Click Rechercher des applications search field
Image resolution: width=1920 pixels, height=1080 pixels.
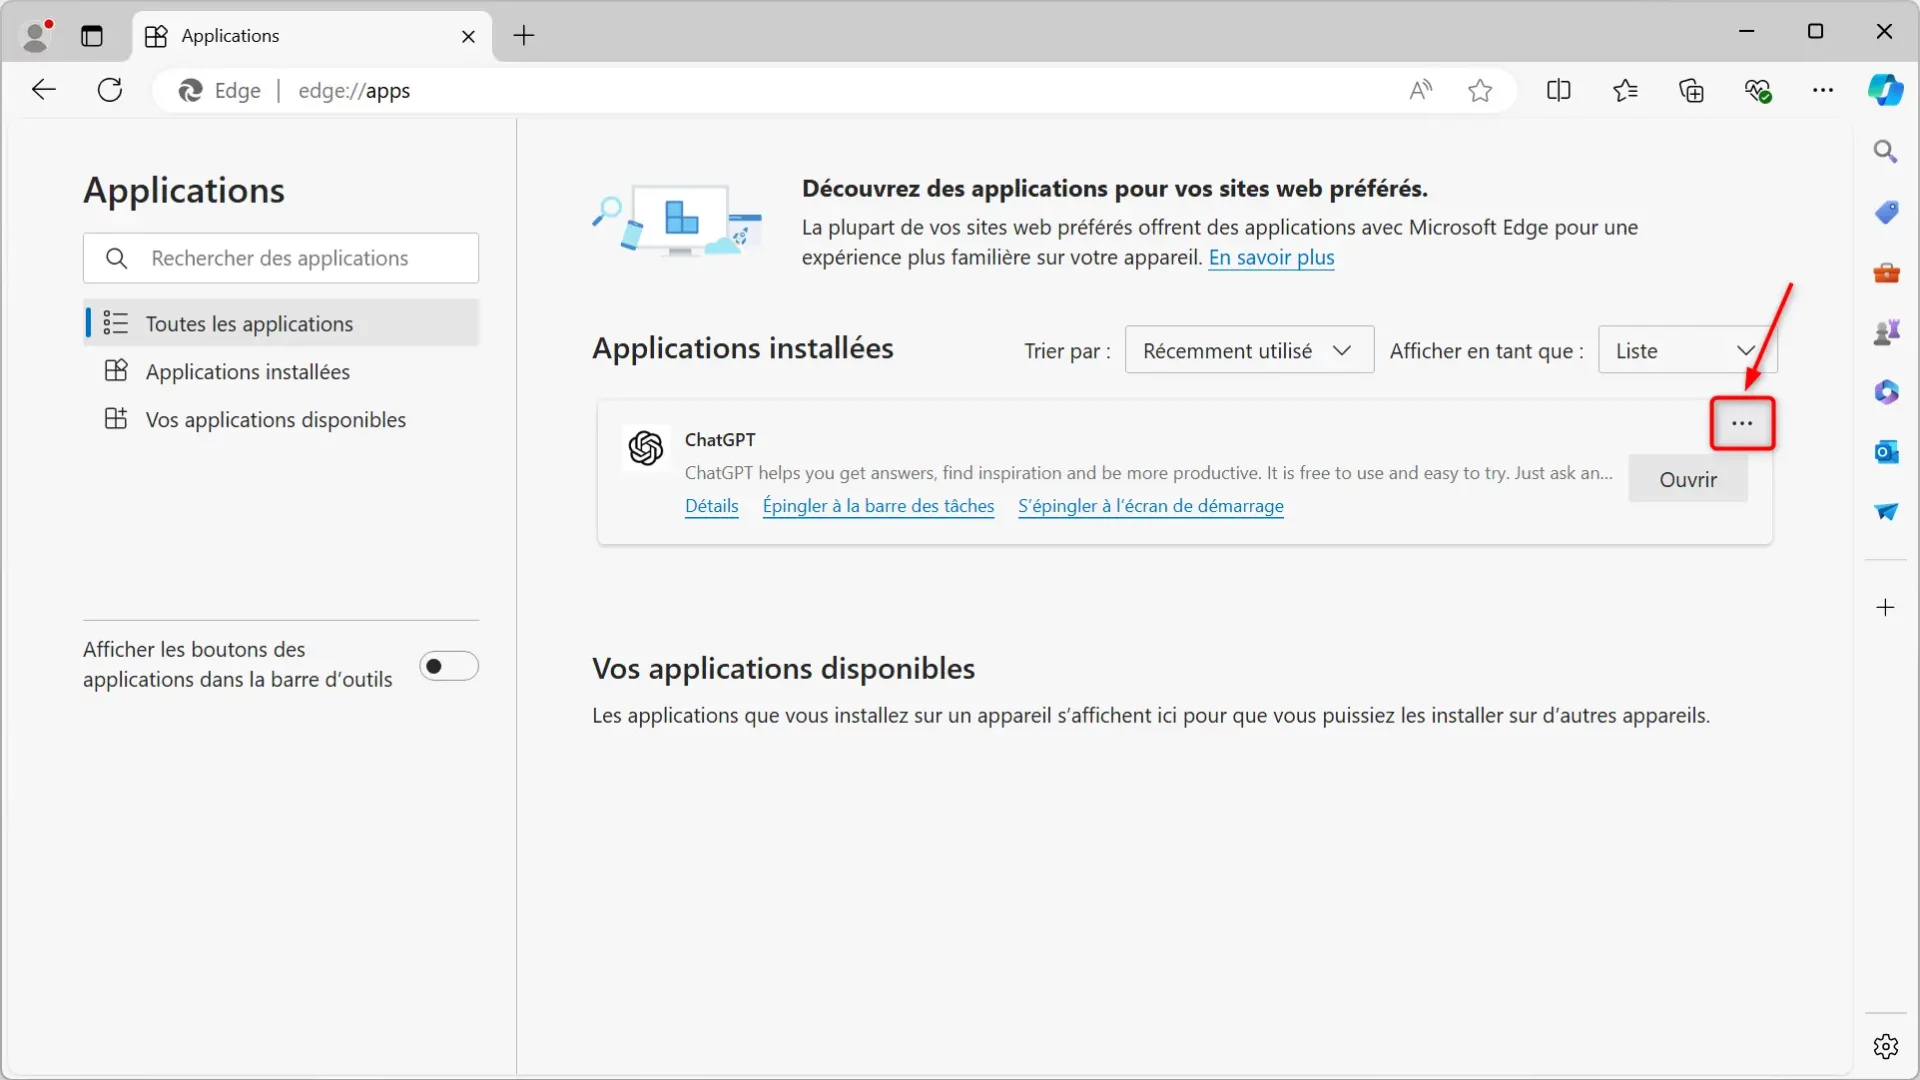coord(281,258)
